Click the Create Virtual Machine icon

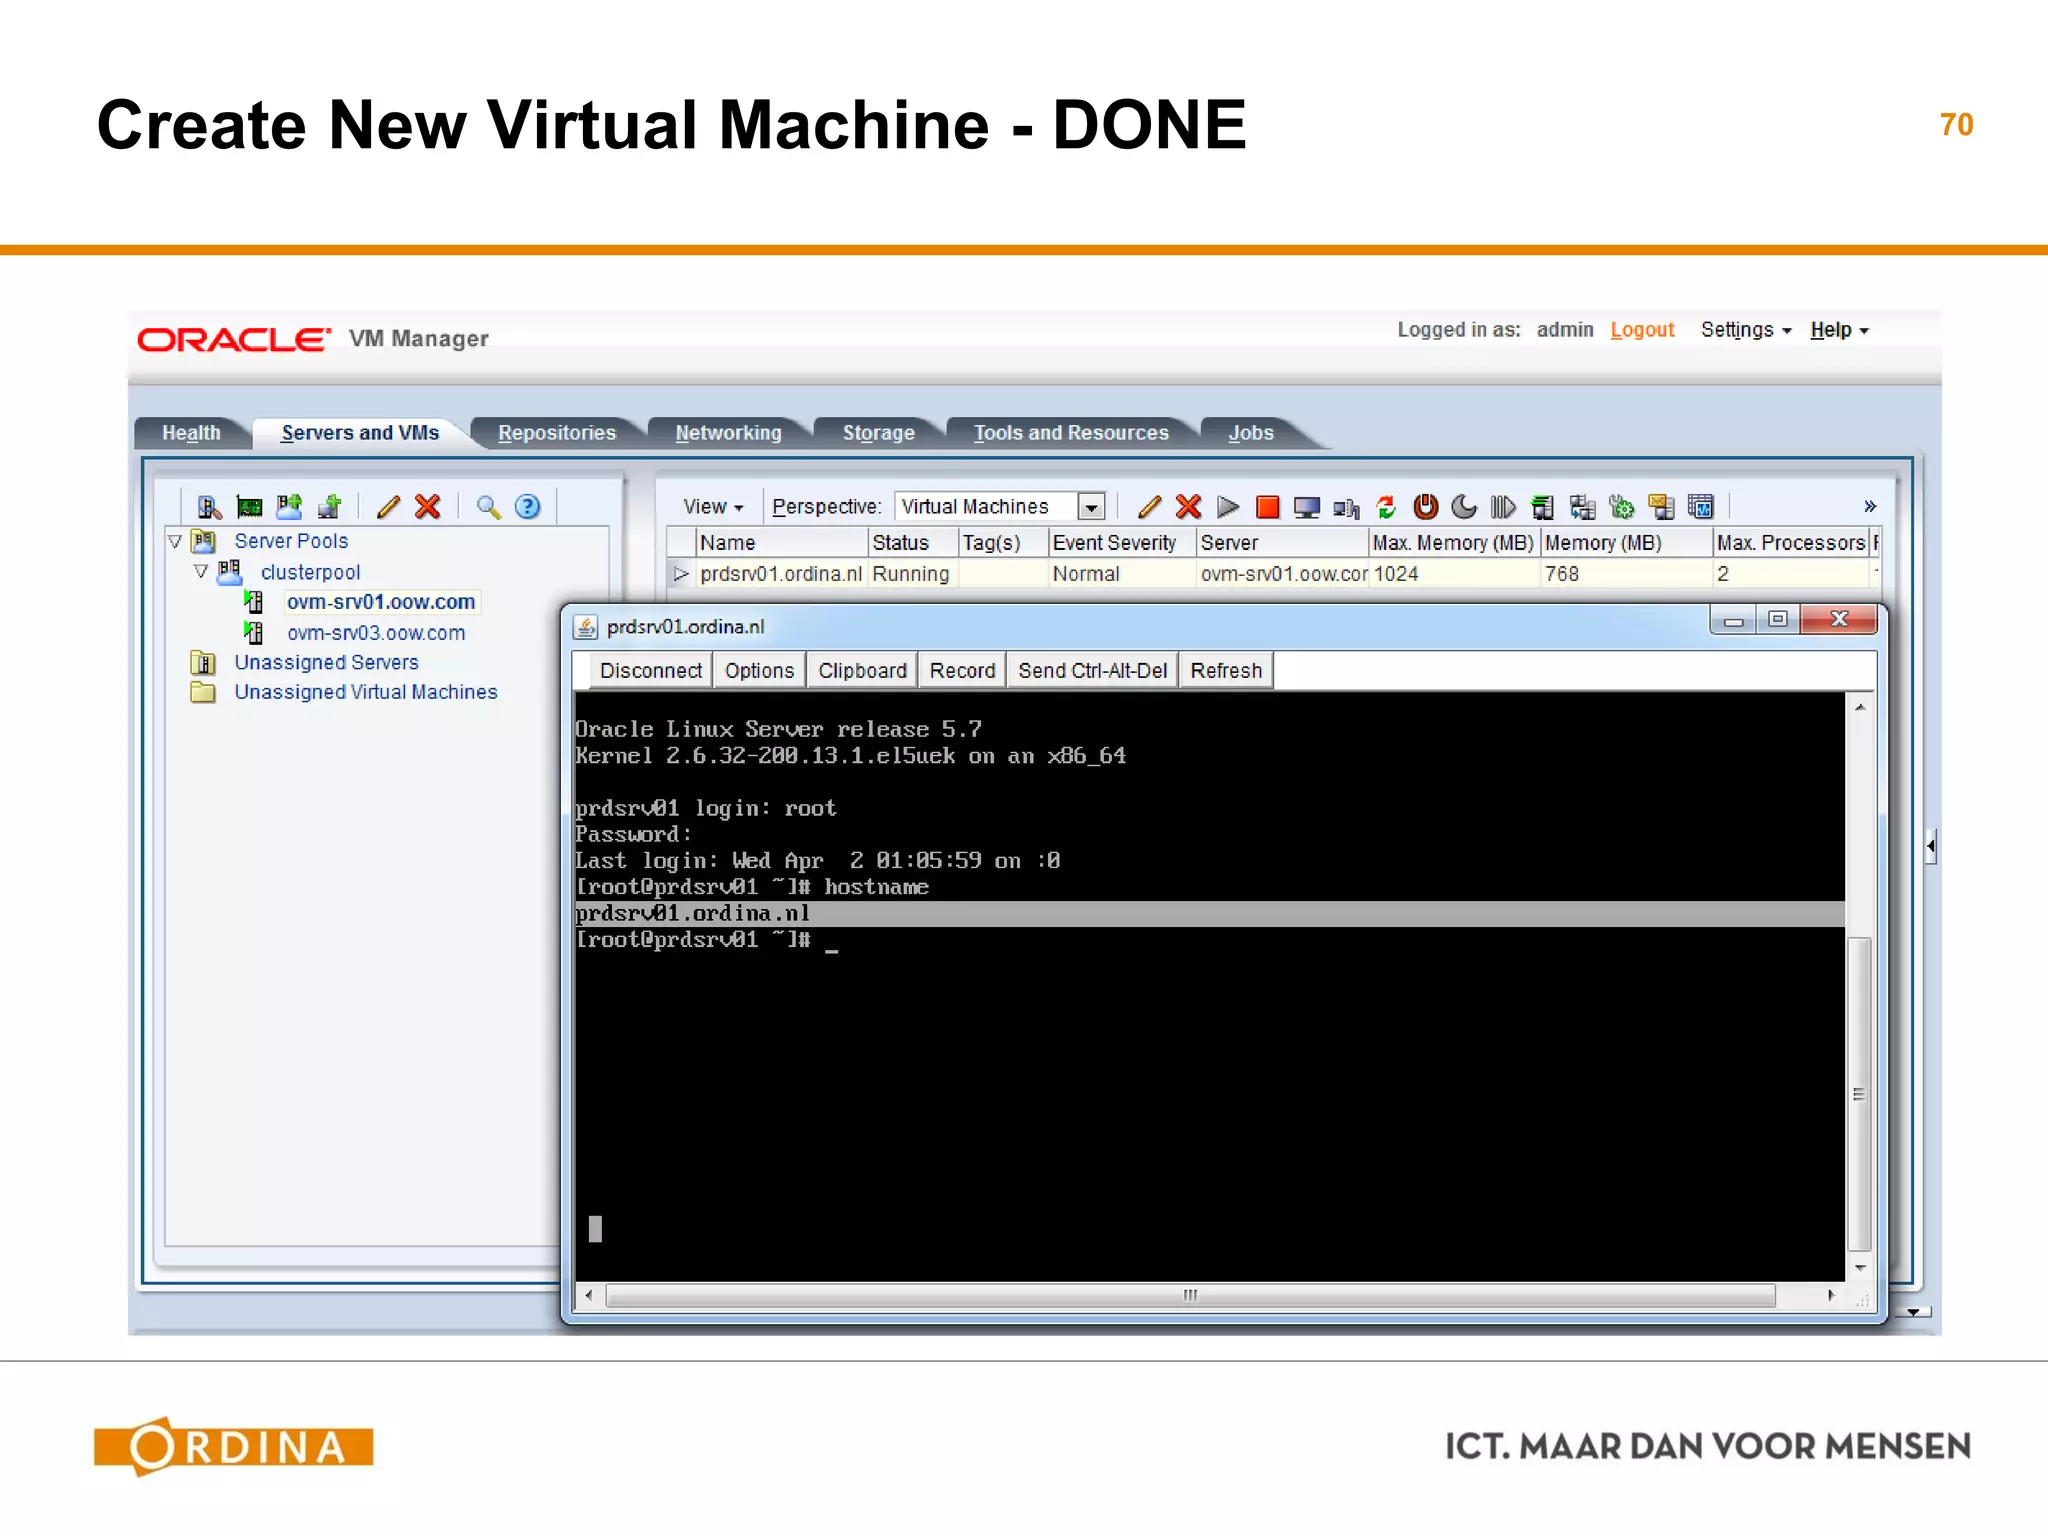coord(329,507)
